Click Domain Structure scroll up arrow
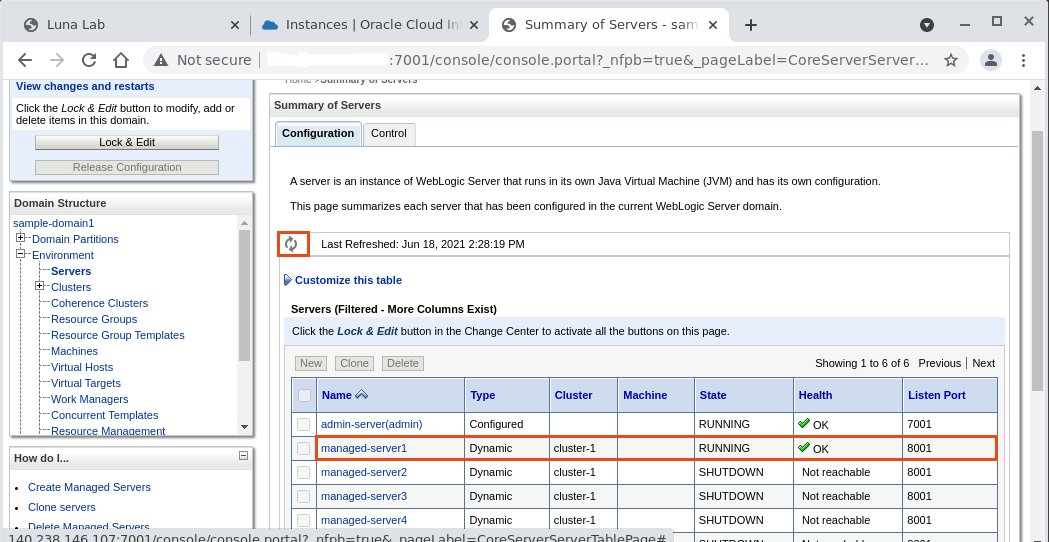1049x542 pixels. click(x=244, y=223)
